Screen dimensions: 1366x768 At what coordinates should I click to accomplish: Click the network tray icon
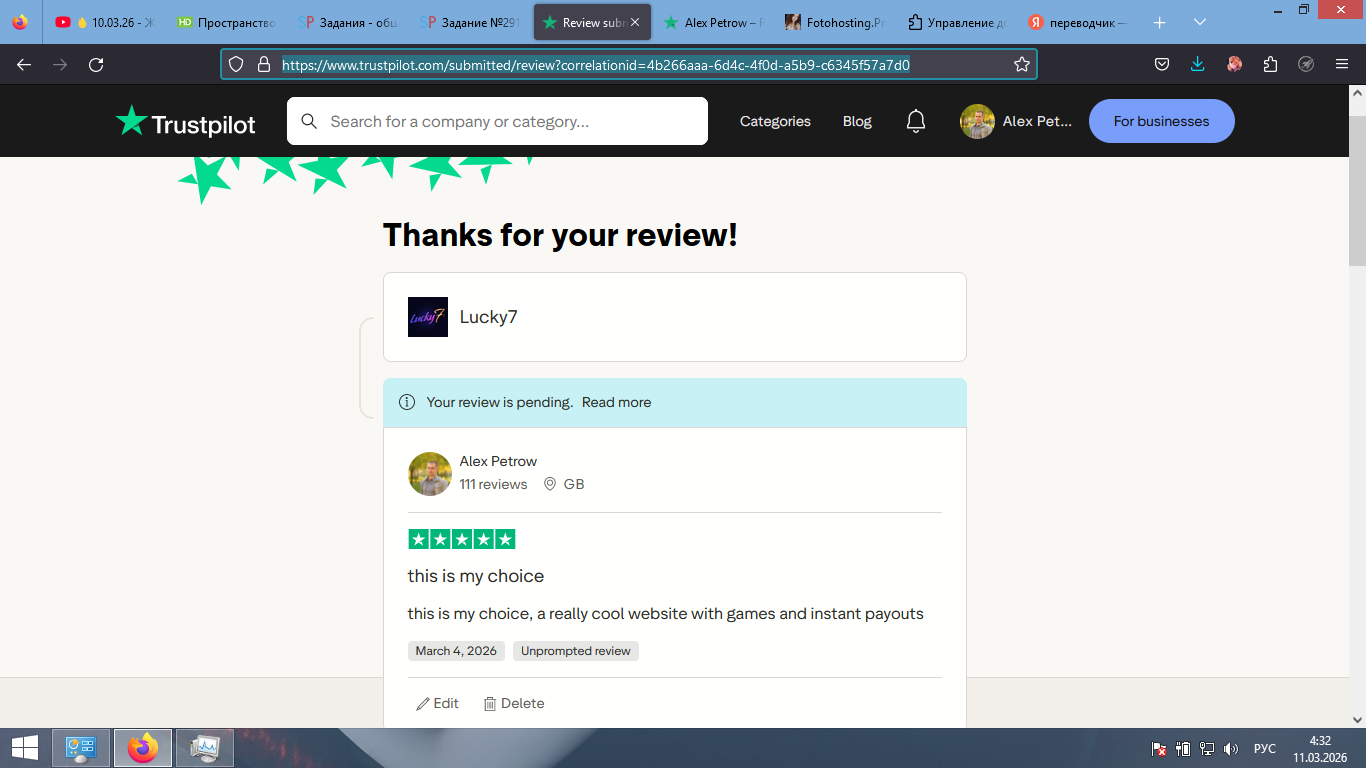[x=1207, y=748]
